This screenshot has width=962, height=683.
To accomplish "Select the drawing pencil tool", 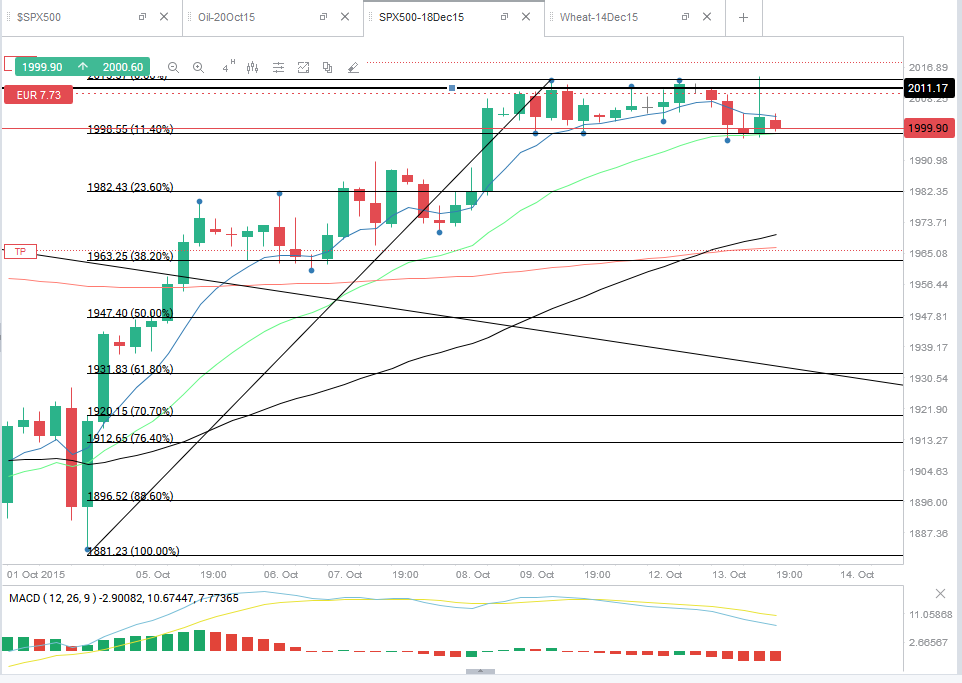I will point(353,68).
